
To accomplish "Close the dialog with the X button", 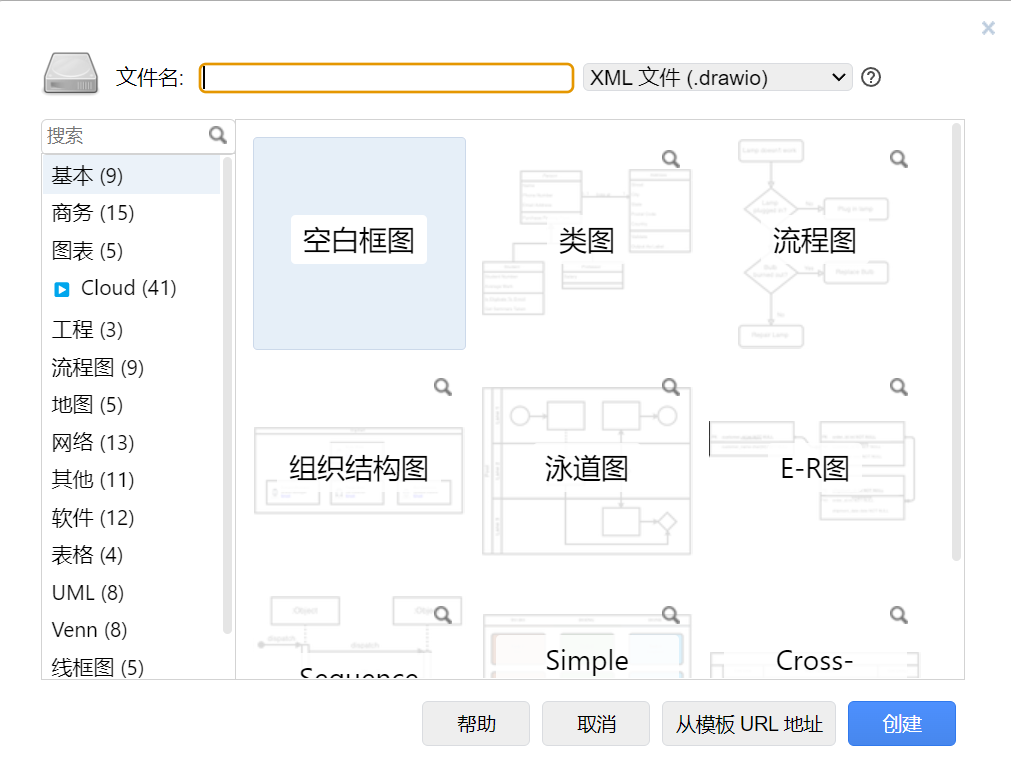I will point(988,28).
